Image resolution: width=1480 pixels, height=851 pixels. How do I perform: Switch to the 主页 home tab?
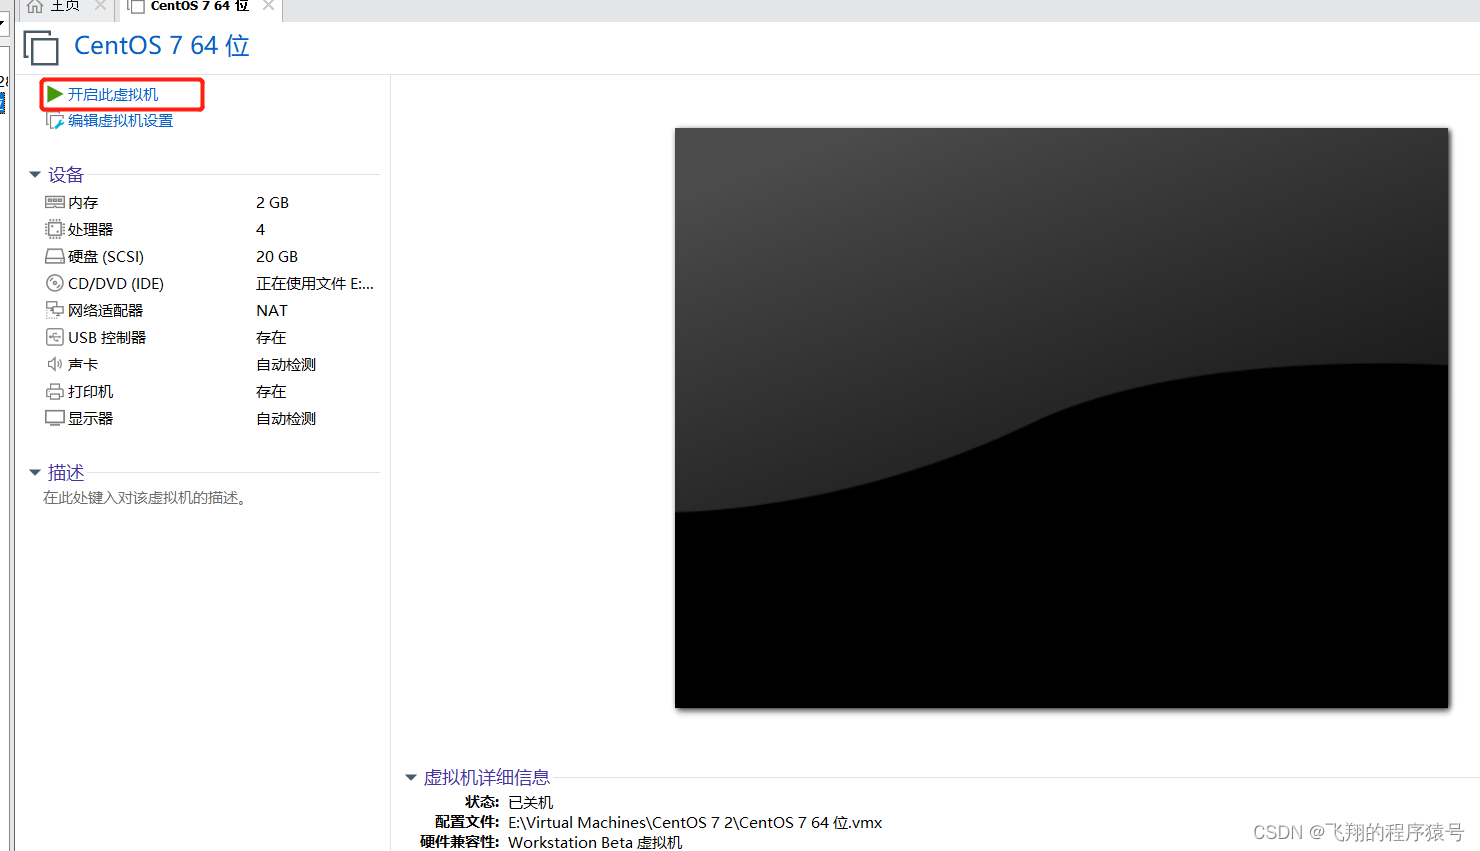(x=65, y=6)
